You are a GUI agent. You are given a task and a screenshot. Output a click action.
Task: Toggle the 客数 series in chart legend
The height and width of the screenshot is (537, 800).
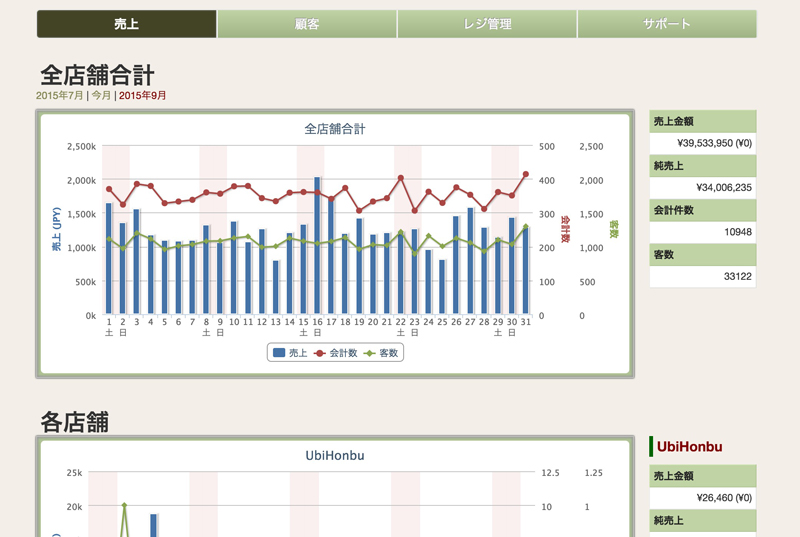pos(381,353)
